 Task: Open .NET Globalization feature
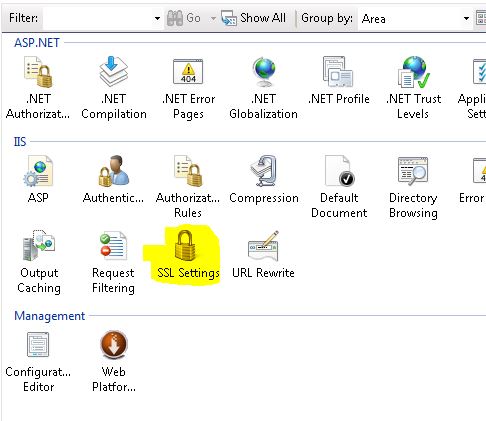pos(263,87)
